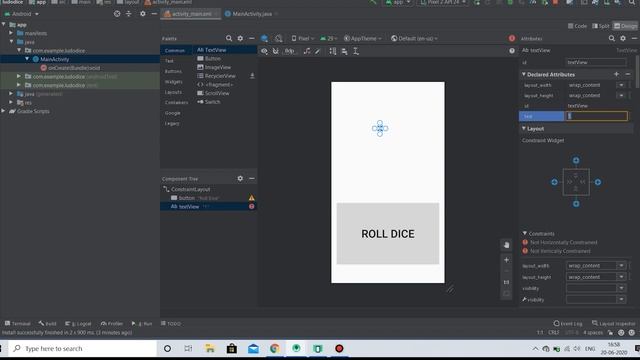Open Component Tree settings gear
Viewport: 640px width, 360px height.
tap(240, 178)
